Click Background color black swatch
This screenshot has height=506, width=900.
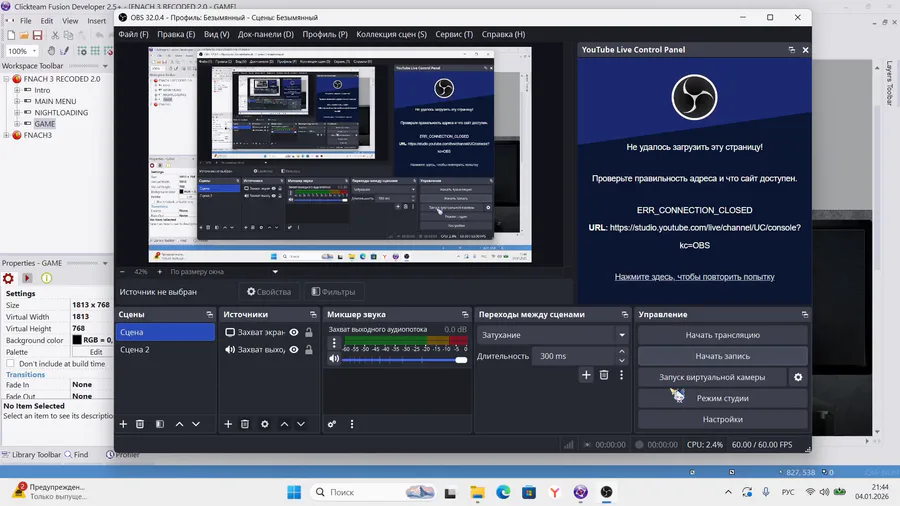[77, 340]
